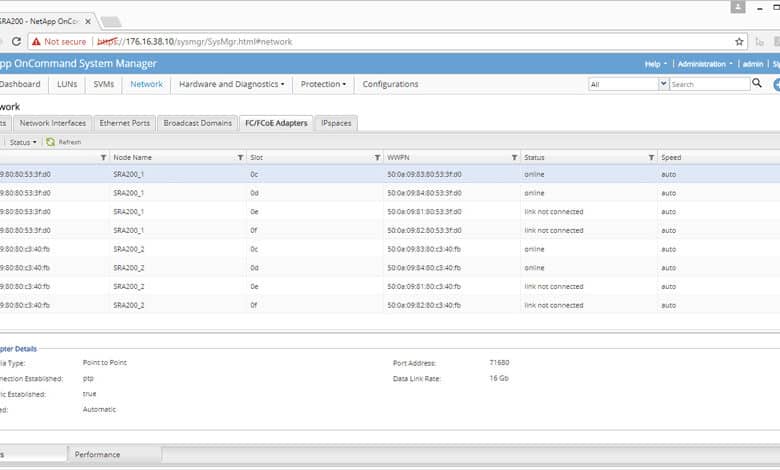
Task: Select row with WWPN 50:0a:09:83:80:53:3f:d0
Action: coord(390,174)
